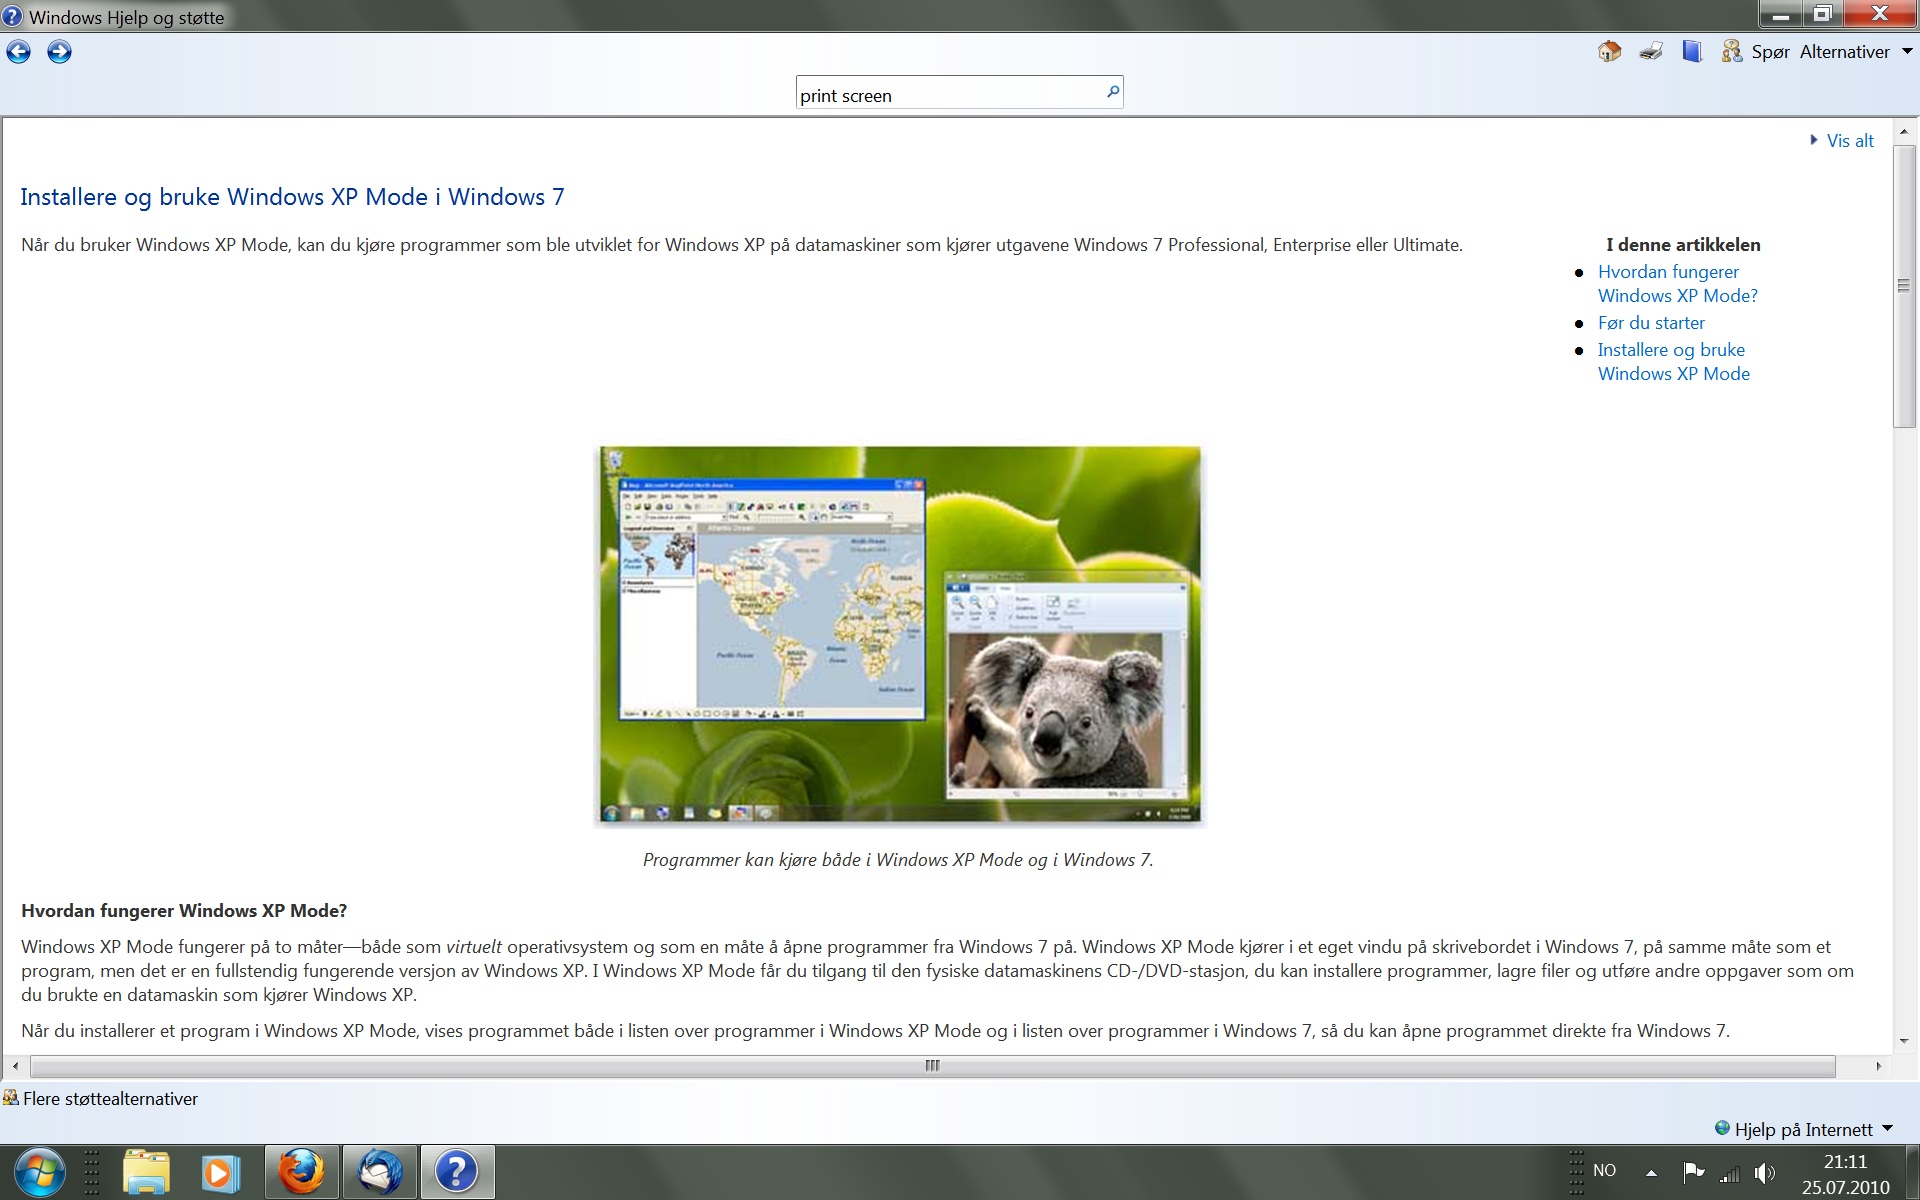Open Action Center flag icon
The image size is (1920, 1200).
coord(1693,1172)
